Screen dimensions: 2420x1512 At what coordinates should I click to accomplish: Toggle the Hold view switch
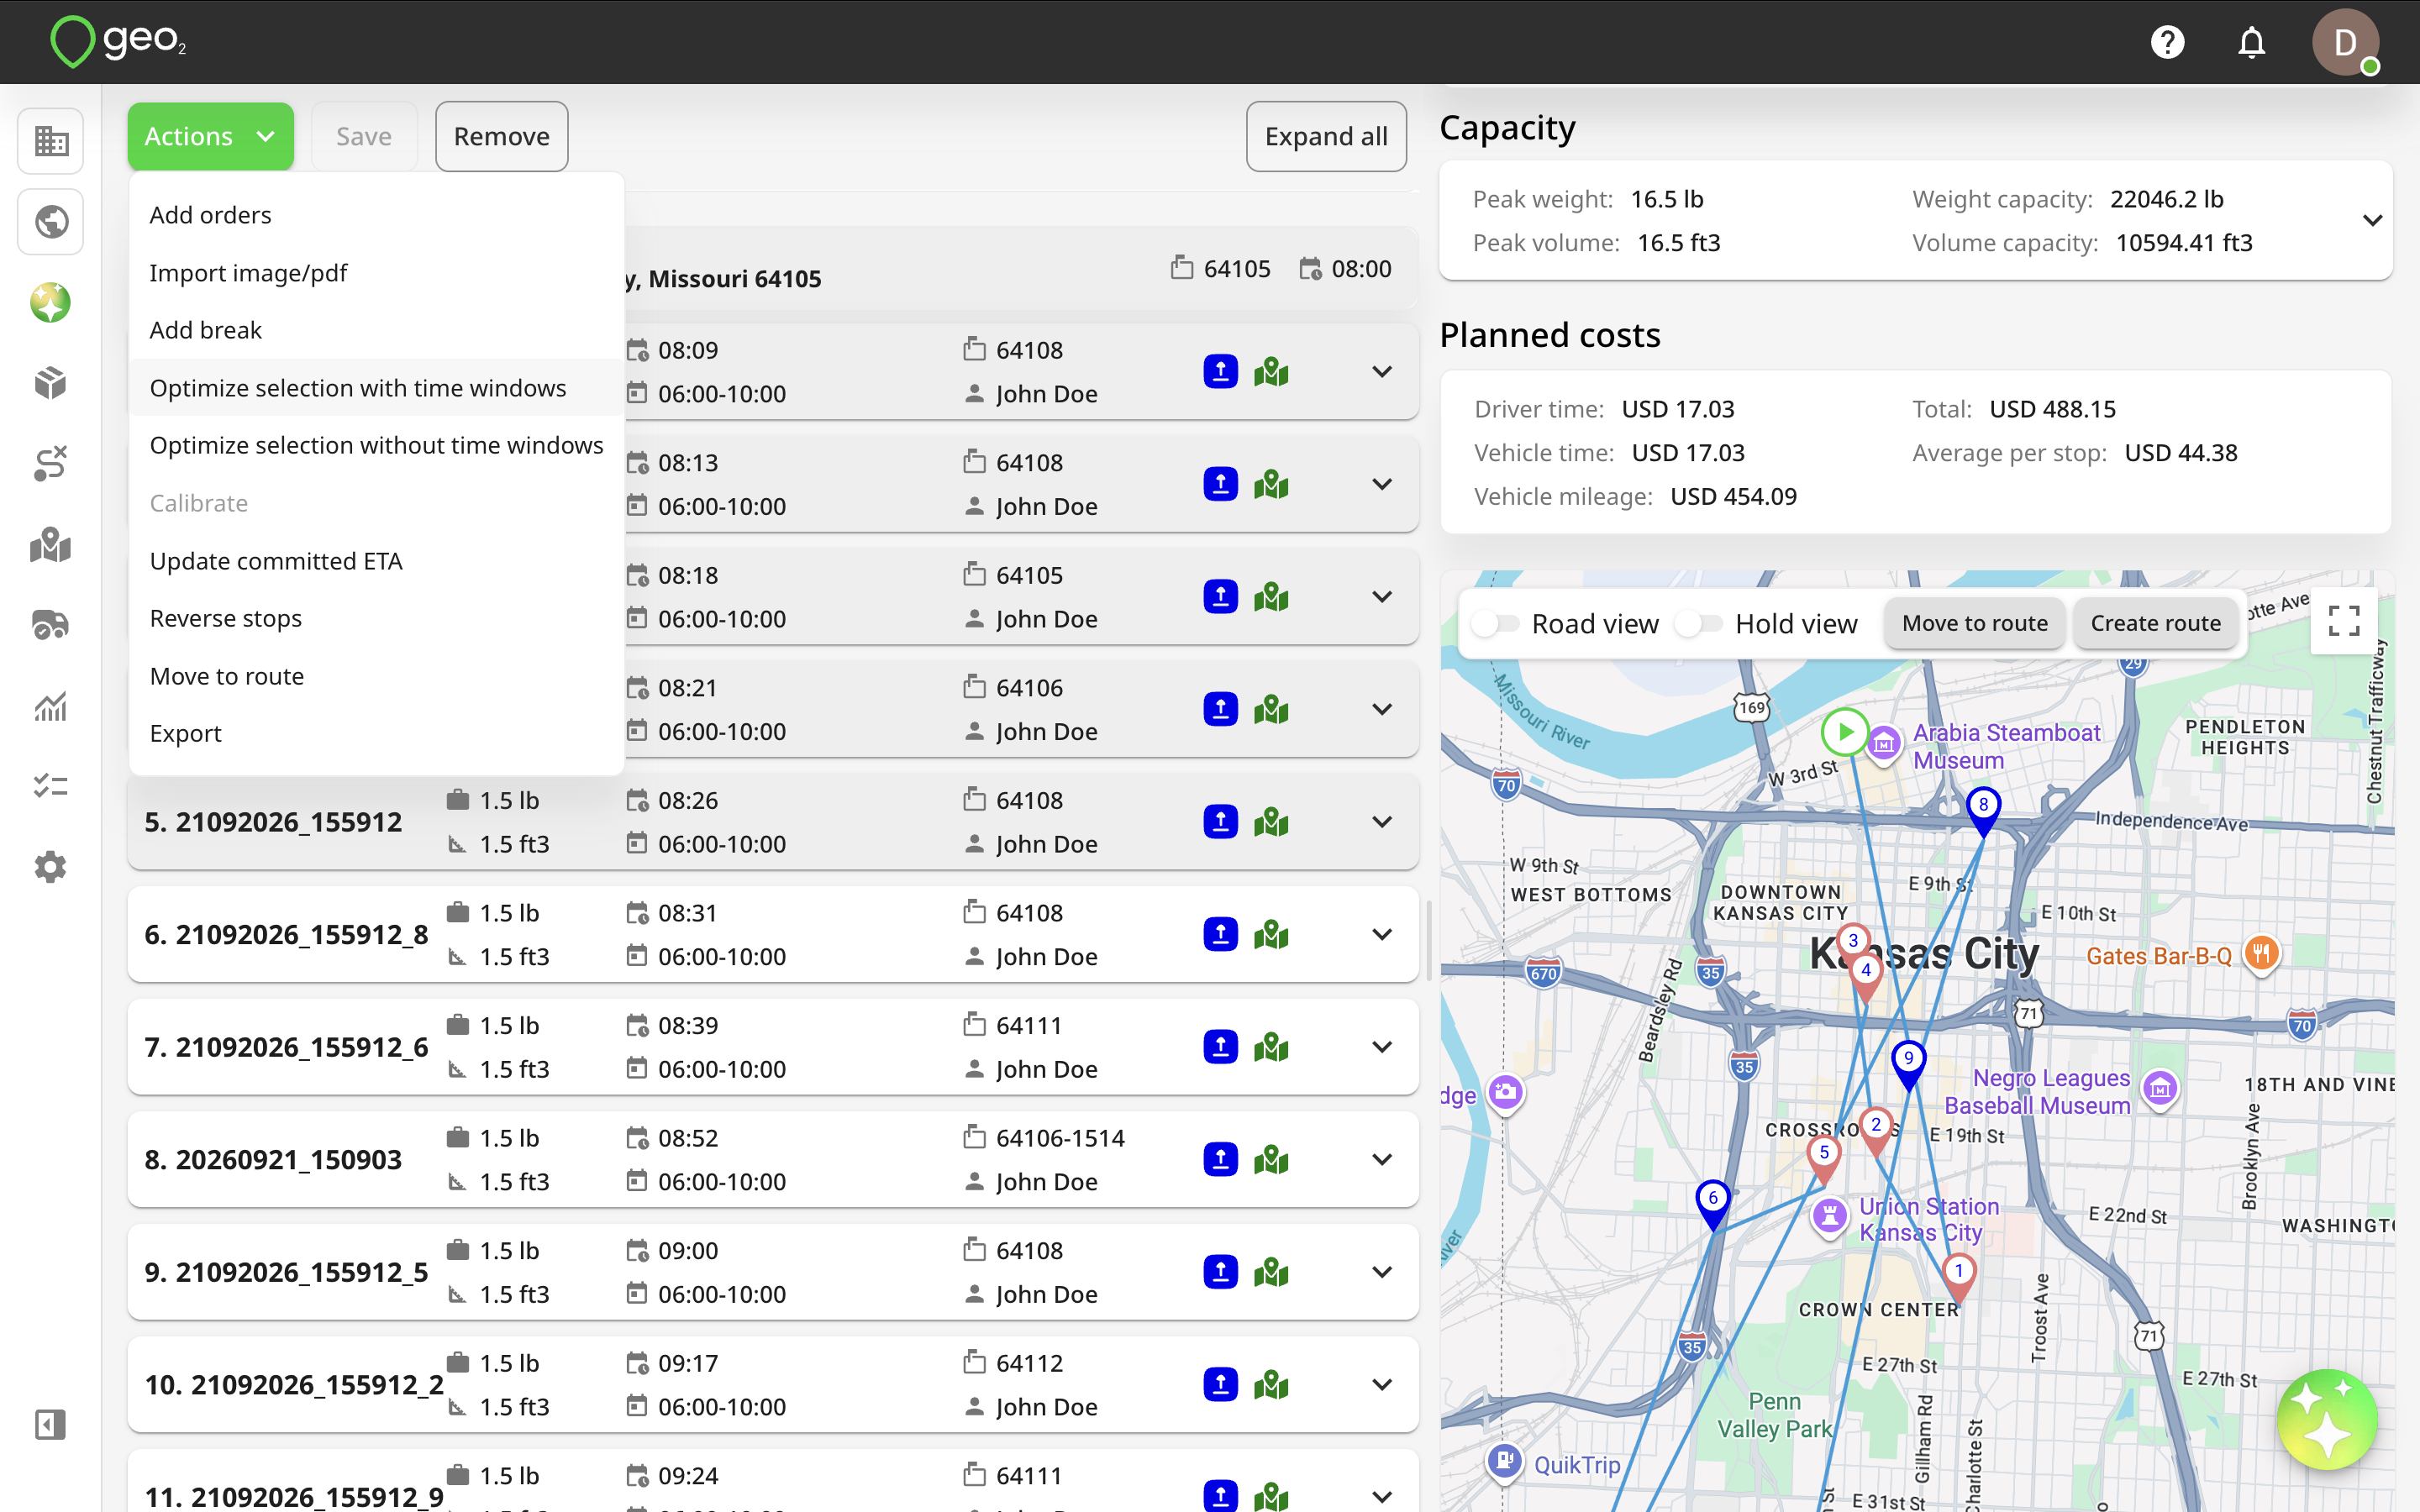click(1699, 624)
